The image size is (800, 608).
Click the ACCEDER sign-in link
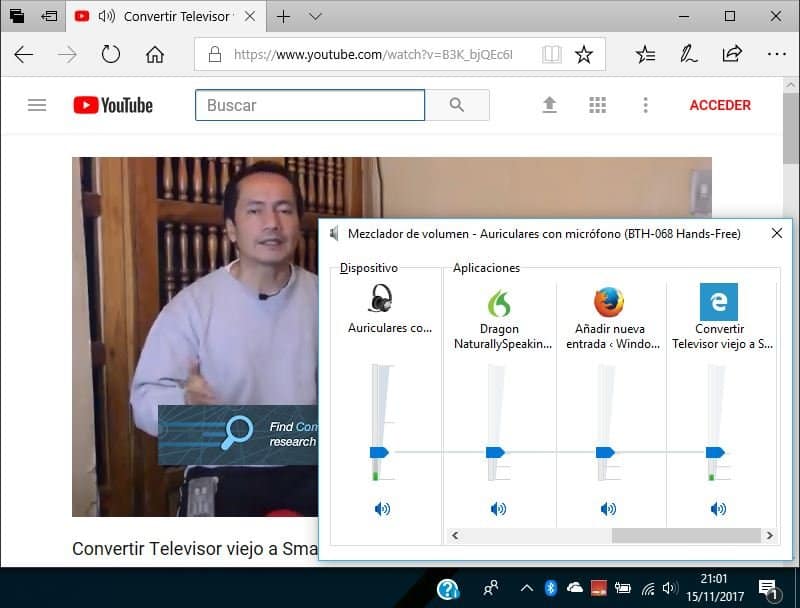(719, 104)
